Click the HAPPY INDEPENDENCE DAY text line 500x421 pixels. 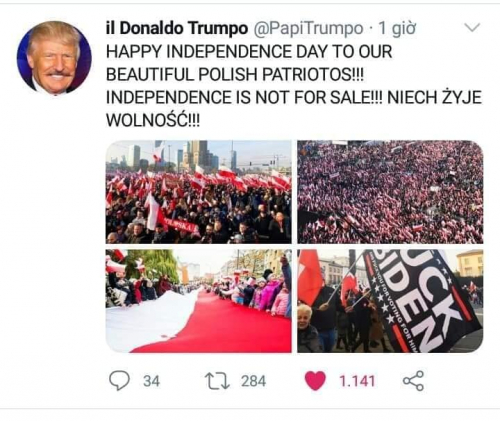249,52
